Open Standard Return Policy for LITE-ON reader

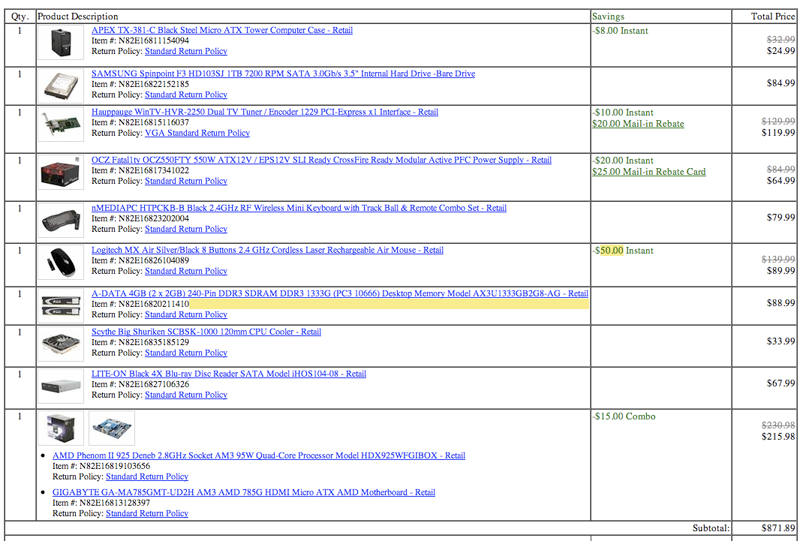(x=186, y=395)
